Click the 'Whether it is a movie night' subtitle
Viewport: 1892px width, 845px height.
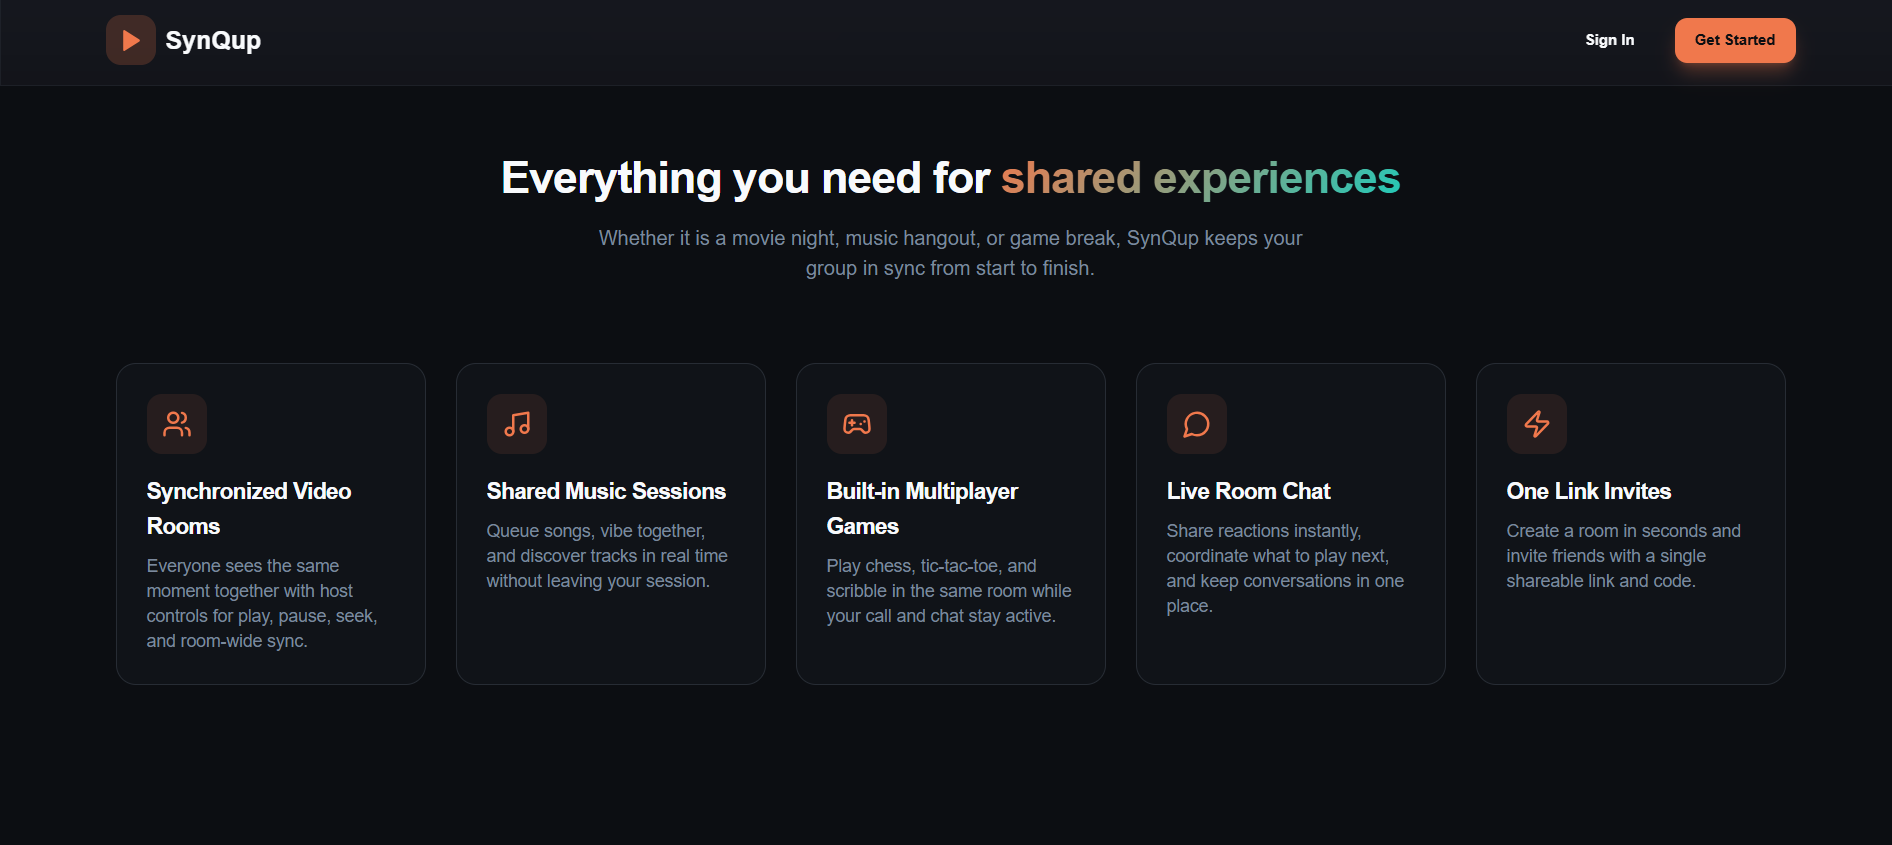coord(950,253)
